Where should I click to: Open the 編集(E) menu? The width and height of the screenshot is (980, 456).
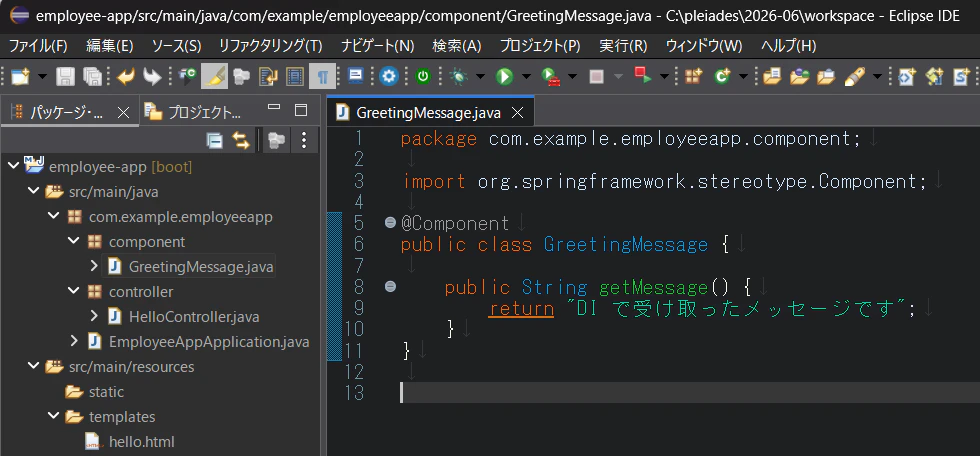[x=110, y=46]
